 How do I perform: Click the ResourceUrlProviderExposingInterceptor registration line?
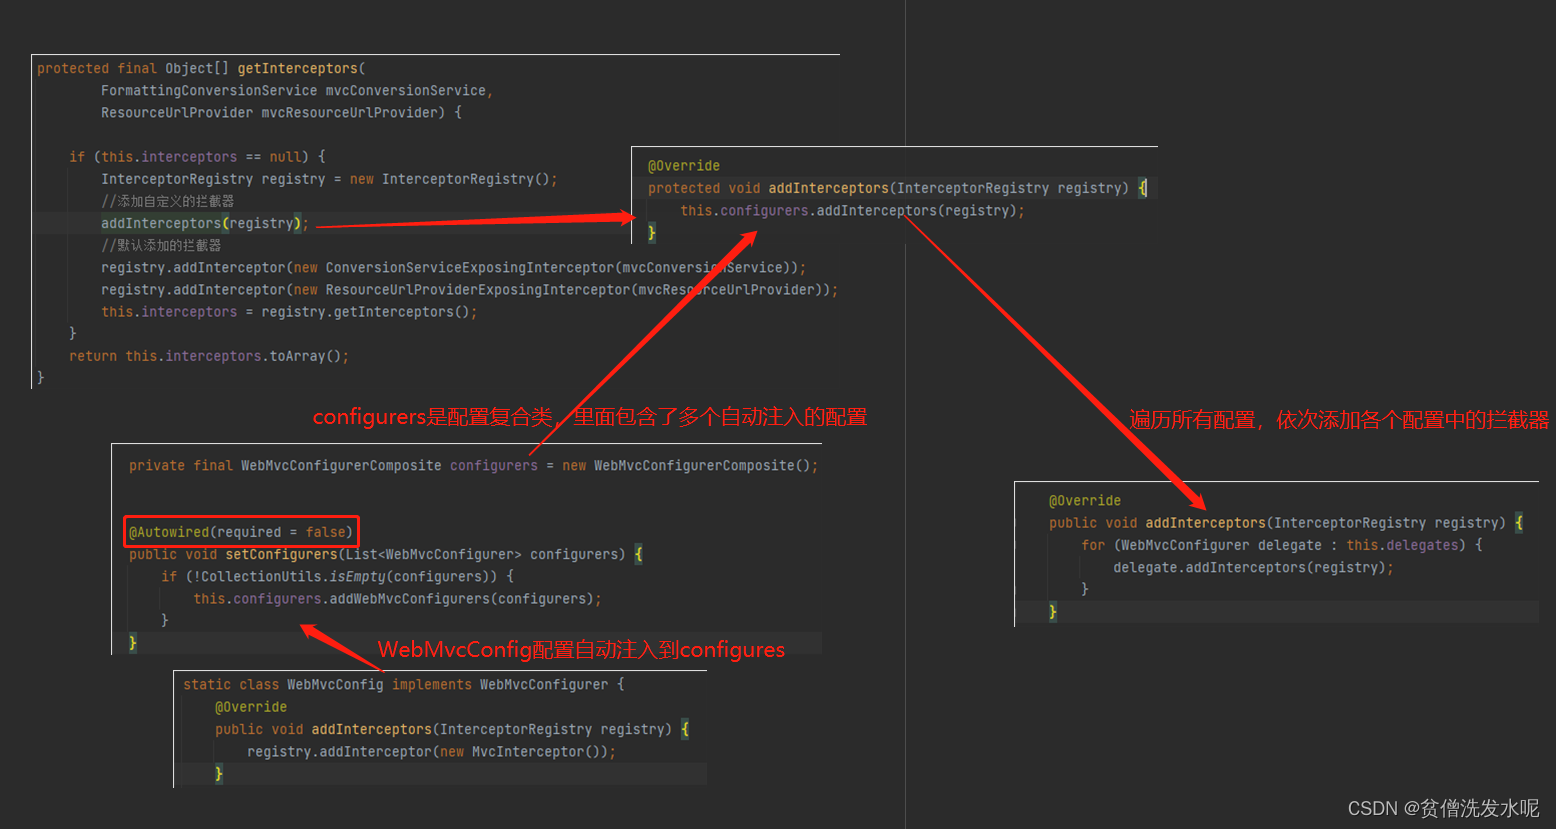click(469, 289)
